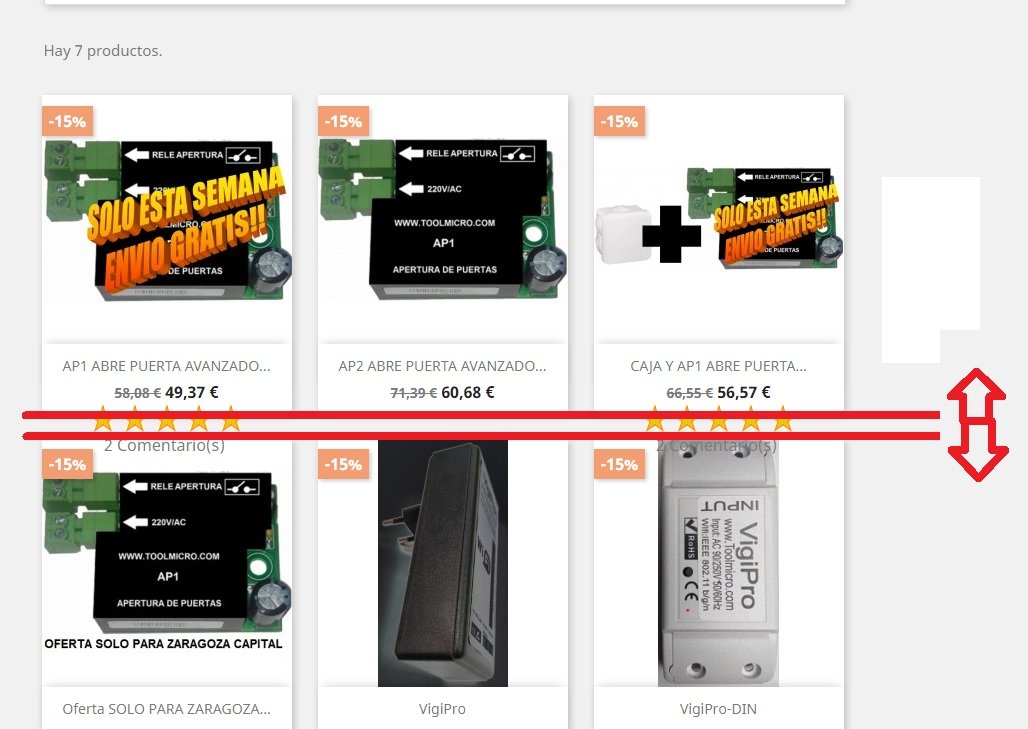Click the AP1 ABRE PUERTA AVANZADO... title link
Viewport: 1028px width, 729px height.
[167, 366]
